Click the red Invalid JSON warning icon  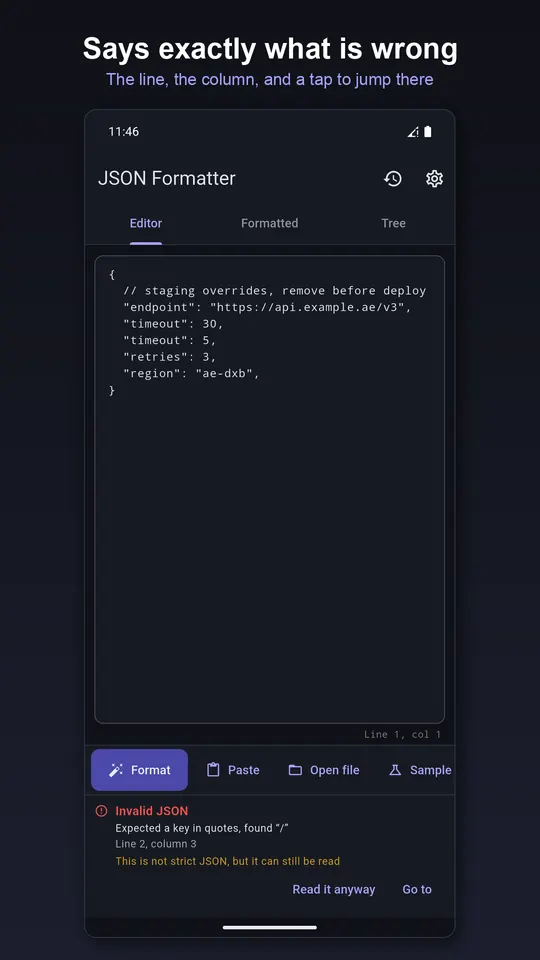coord(102,811)
